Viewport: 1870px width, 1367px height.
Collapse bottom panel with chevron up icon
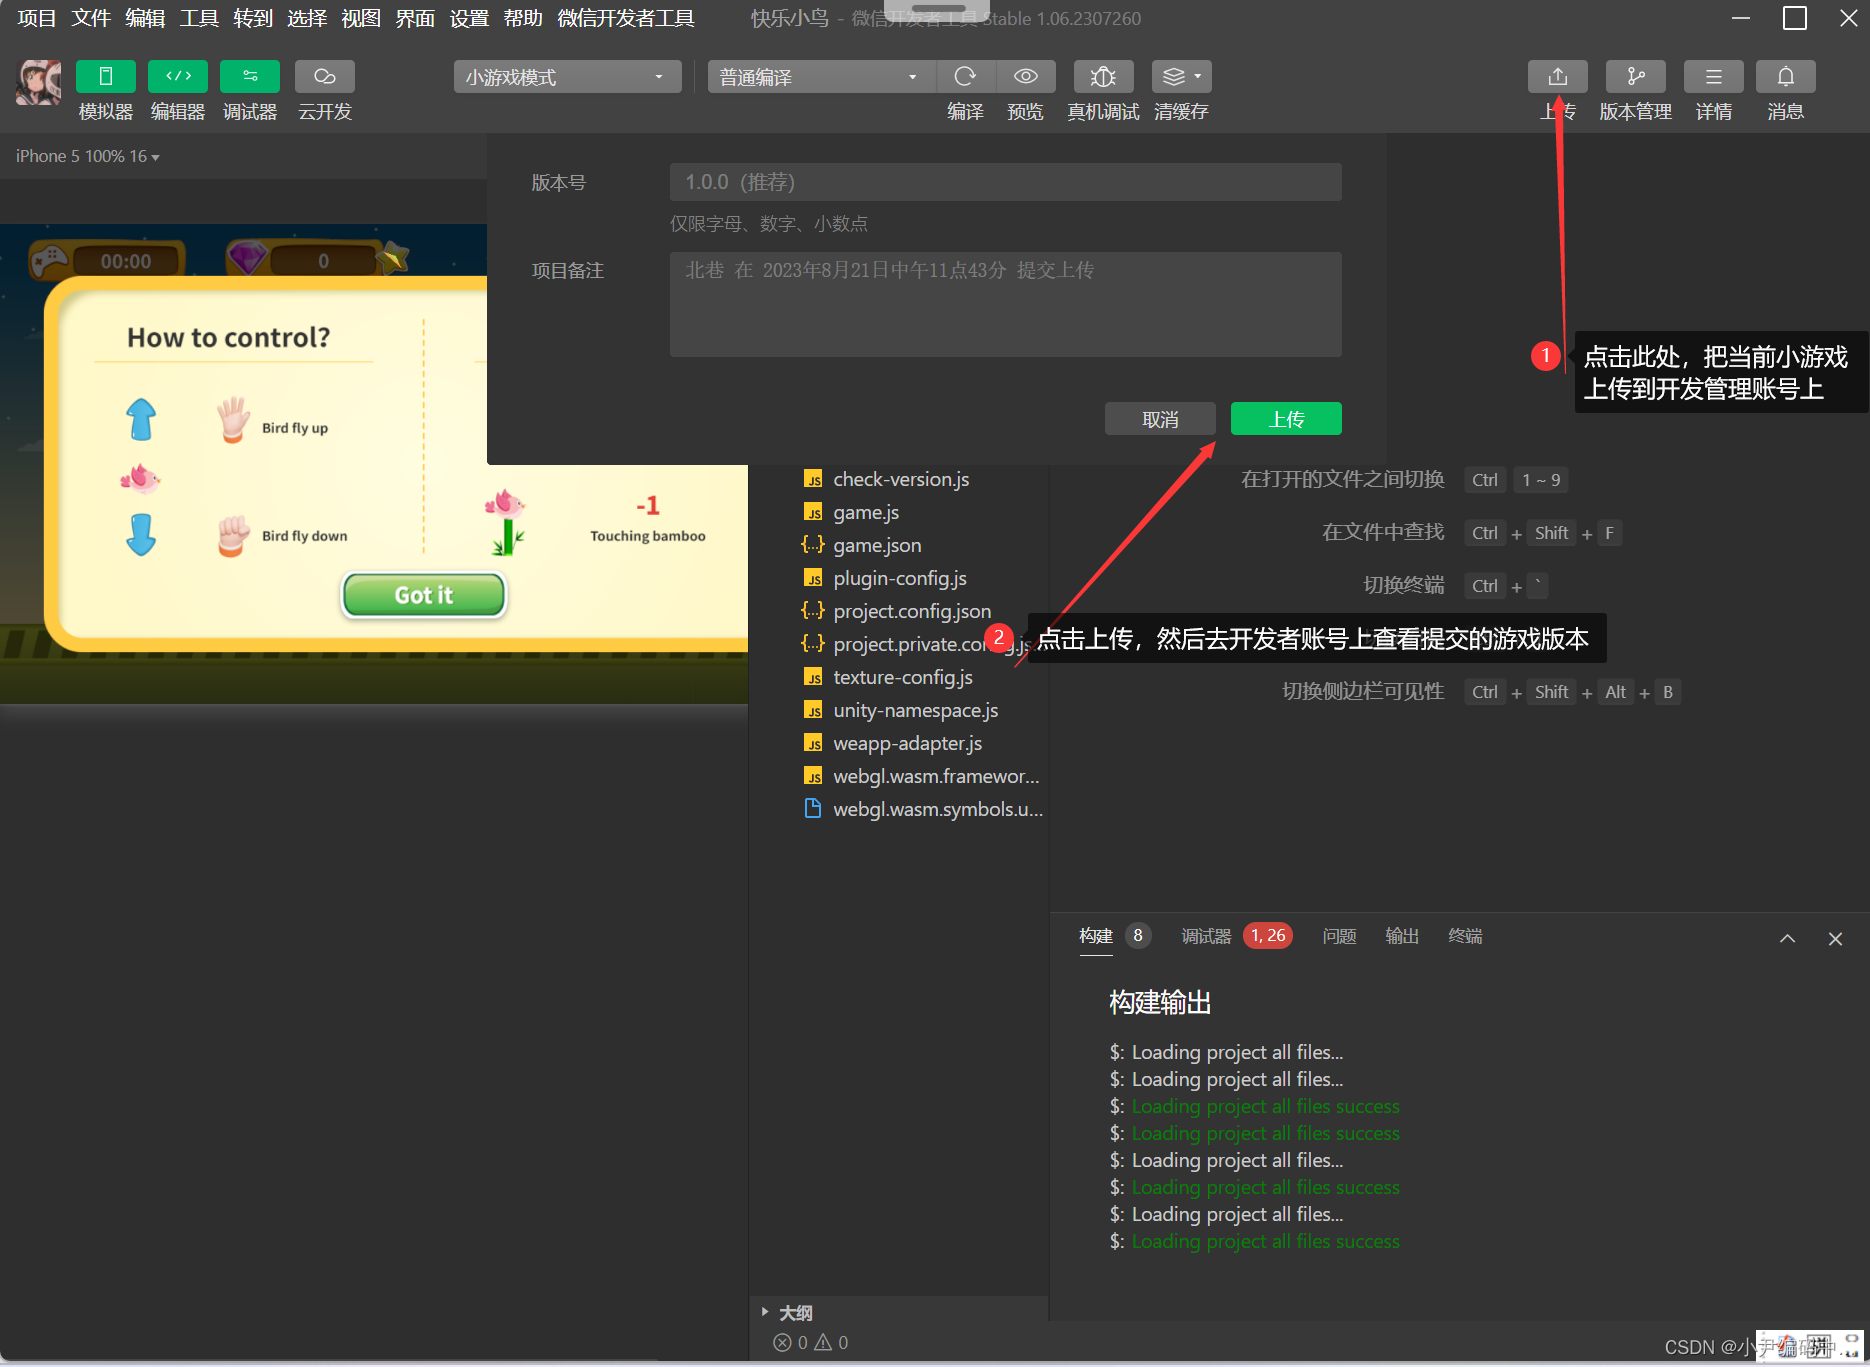1787,939
